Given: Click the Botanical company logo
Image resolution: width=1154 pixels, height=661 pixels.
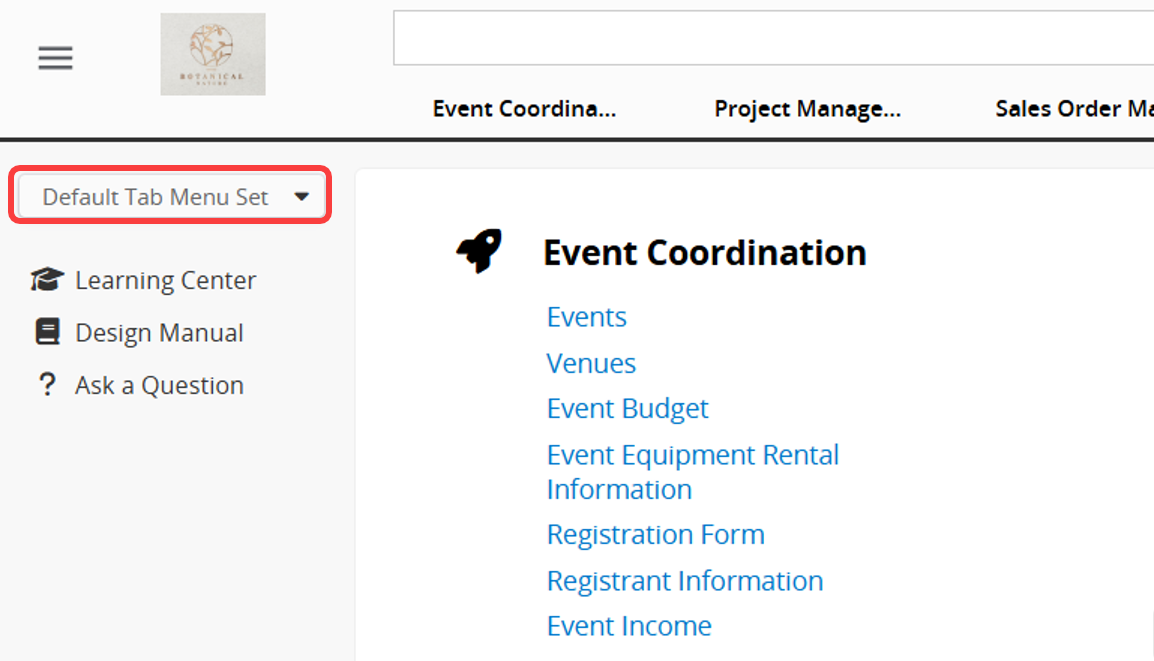Looking at the screenshot, I should (213, 54).
